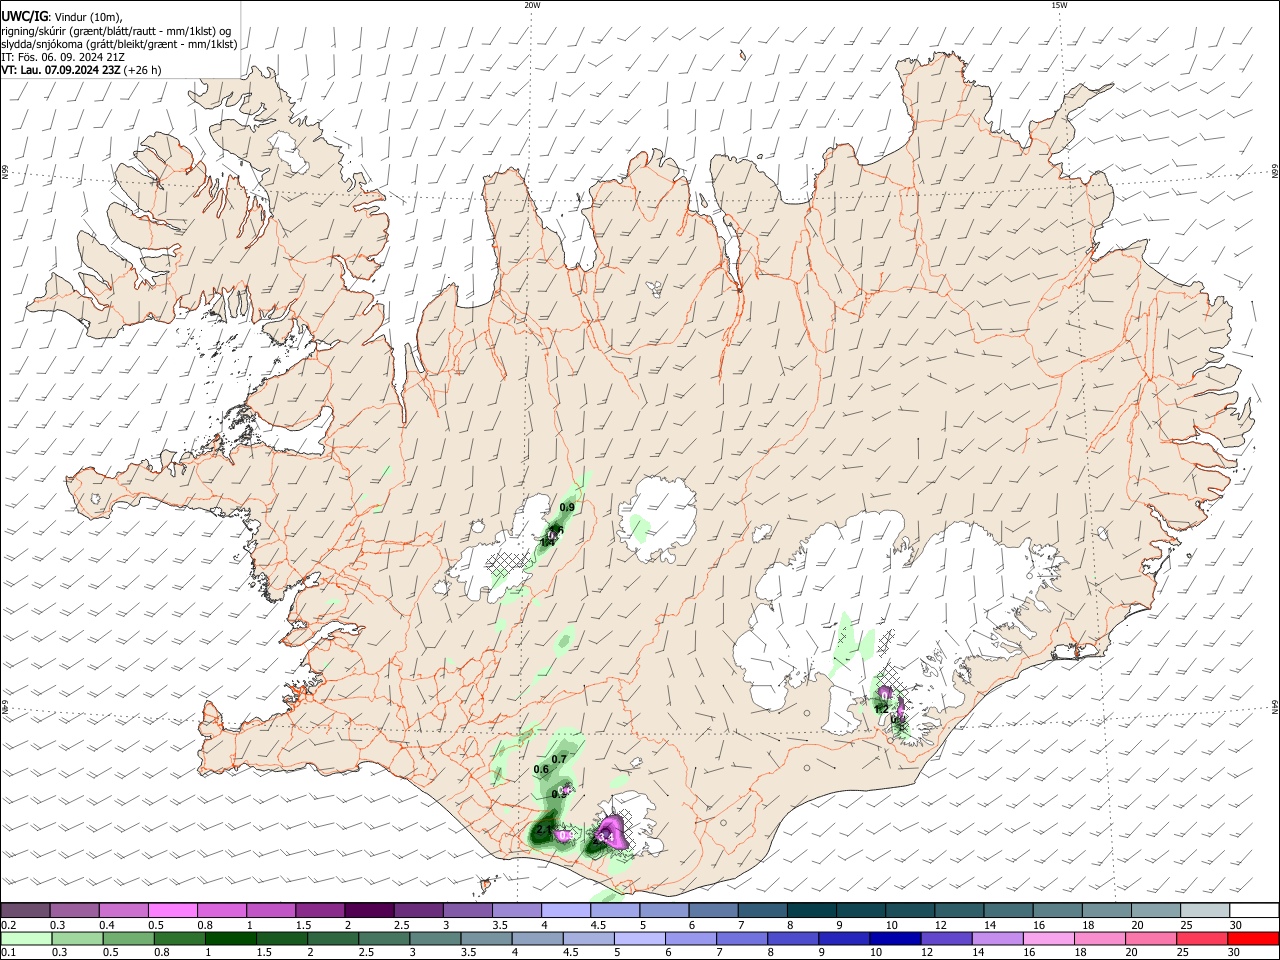The height and width of the screenshot is (960, 1280).
Task: Click the '0.1' label on the lower scale
Action: tap(7, 953)
